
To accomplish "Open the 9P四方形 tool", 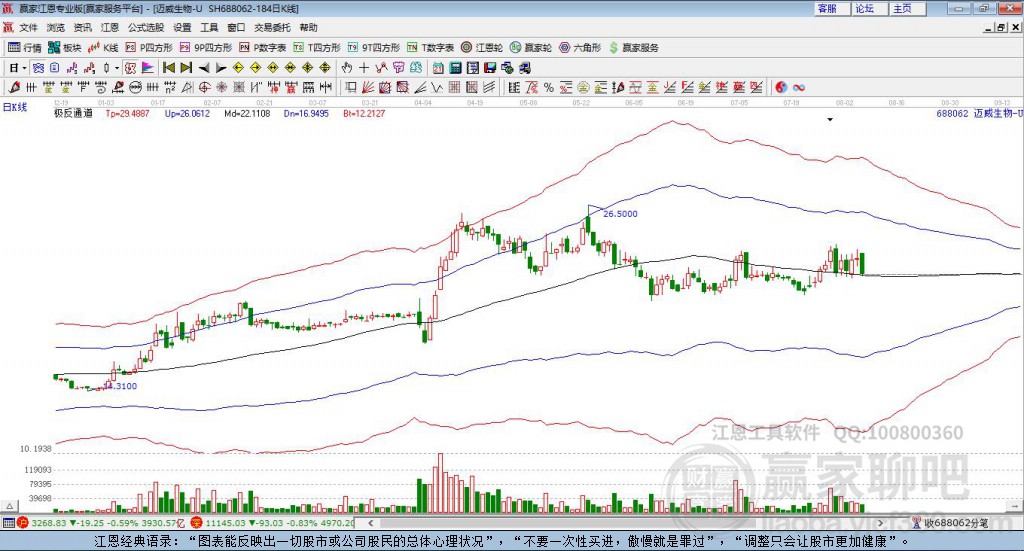I will tap(206, 48).
